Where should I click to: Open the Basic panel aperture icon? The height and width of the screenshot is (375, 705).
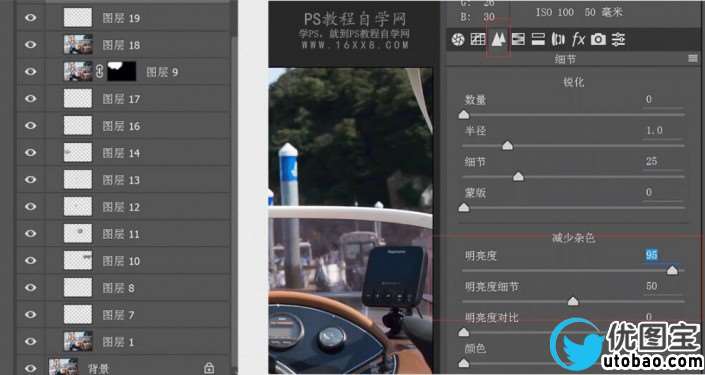458,40
